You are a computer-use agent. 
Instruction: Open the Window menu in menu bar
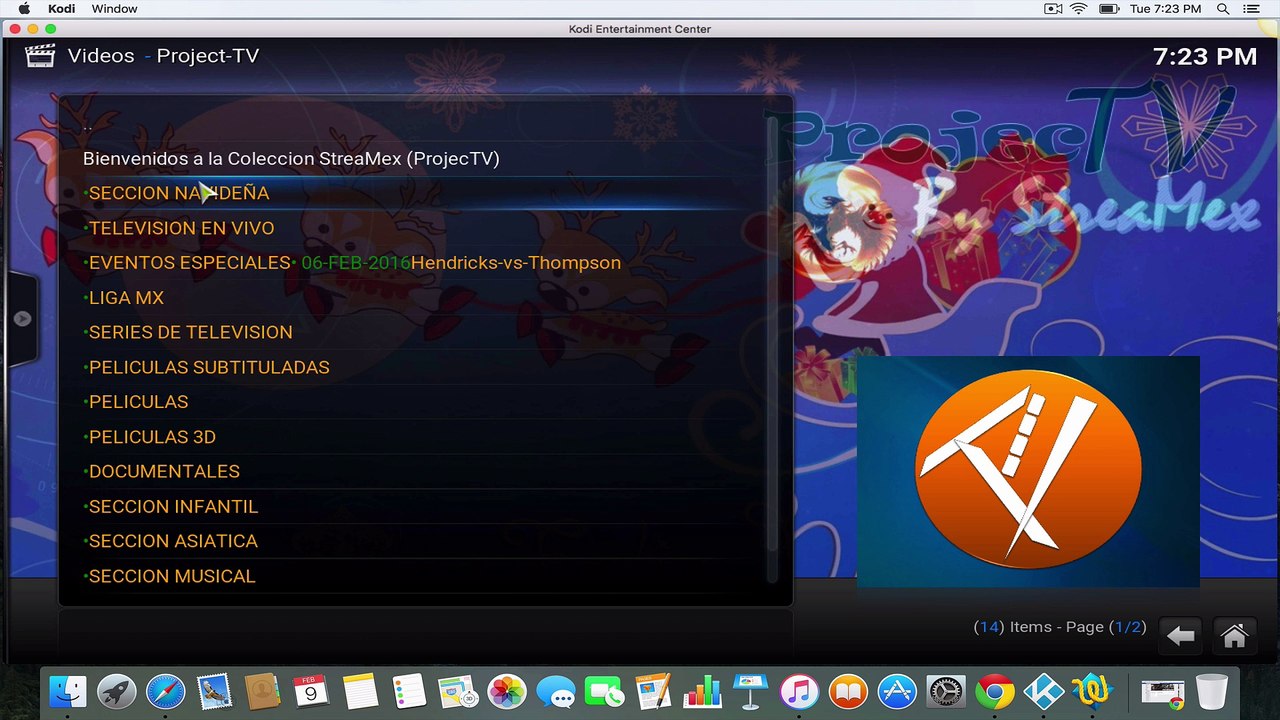[115, 9]
